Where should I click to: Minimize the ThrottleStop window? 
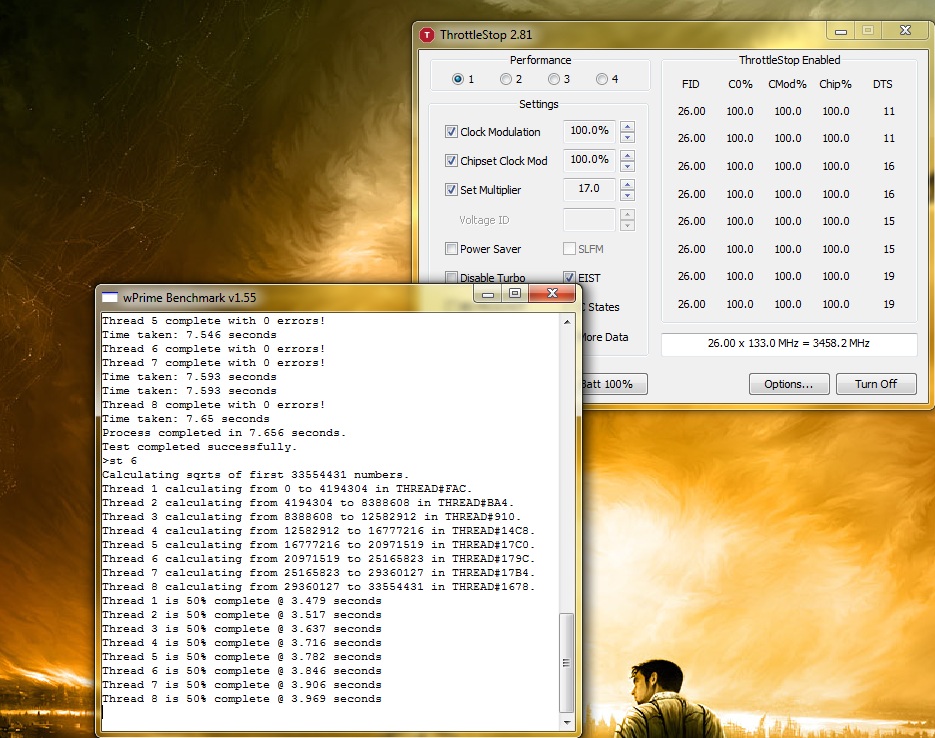pos(841,31)
